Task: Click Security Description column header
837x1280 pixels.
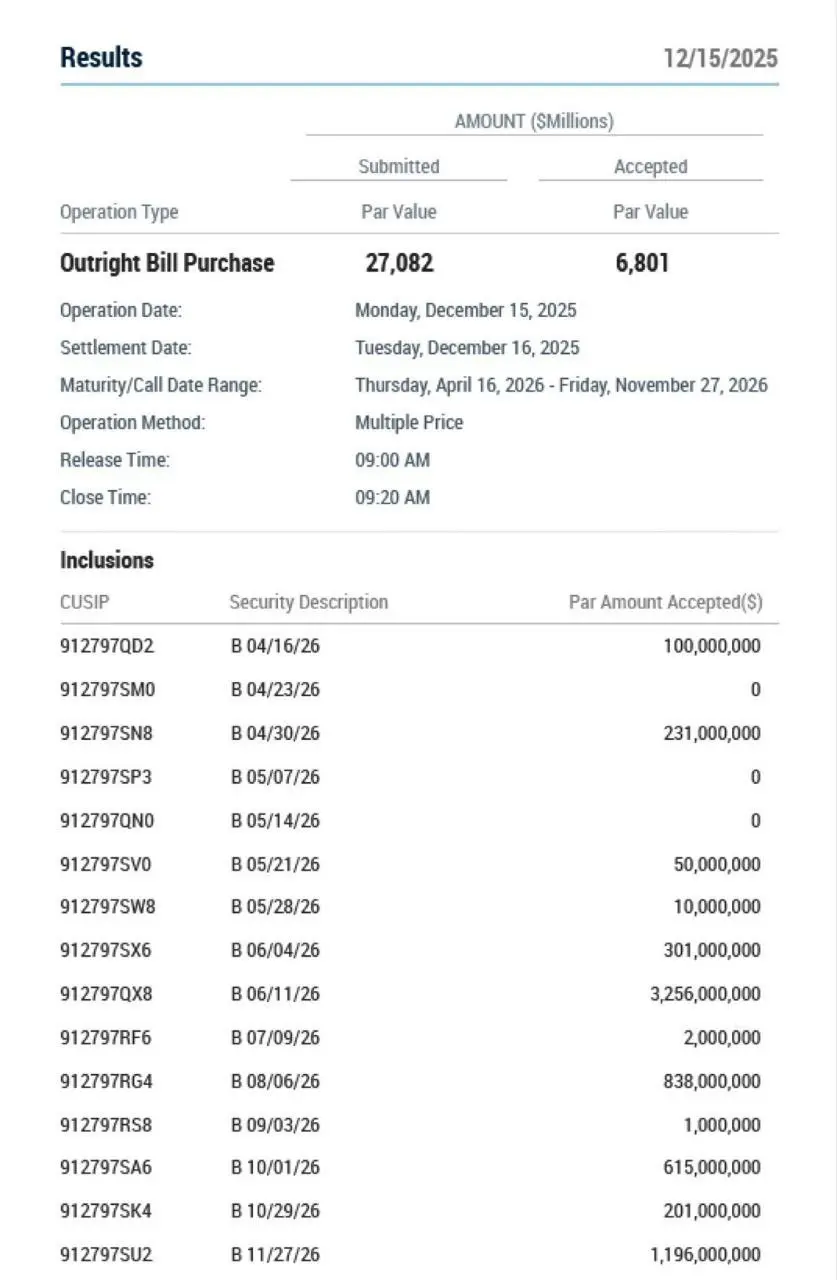Action: pos(308,602)
